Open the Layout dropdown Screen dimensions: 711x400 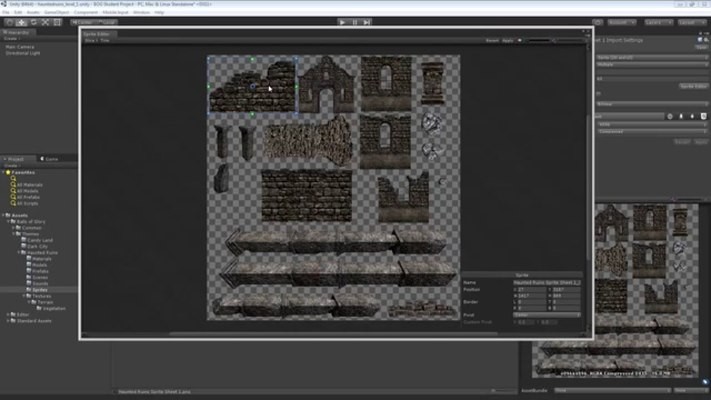pos(692,22)
